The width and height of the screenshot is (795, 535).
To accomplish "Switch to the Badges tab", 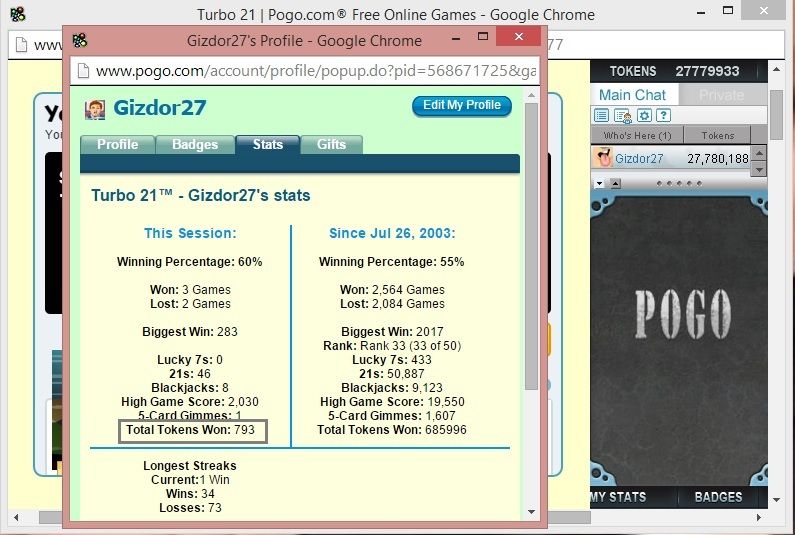I will [195, 145].
